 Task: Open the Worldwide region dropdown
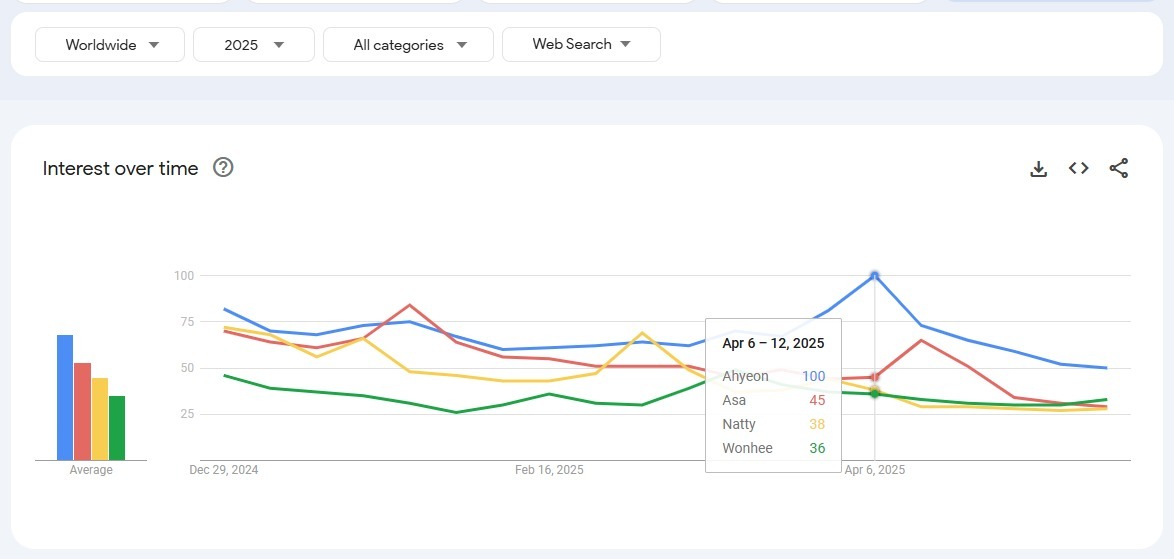(x=110, y=45)
